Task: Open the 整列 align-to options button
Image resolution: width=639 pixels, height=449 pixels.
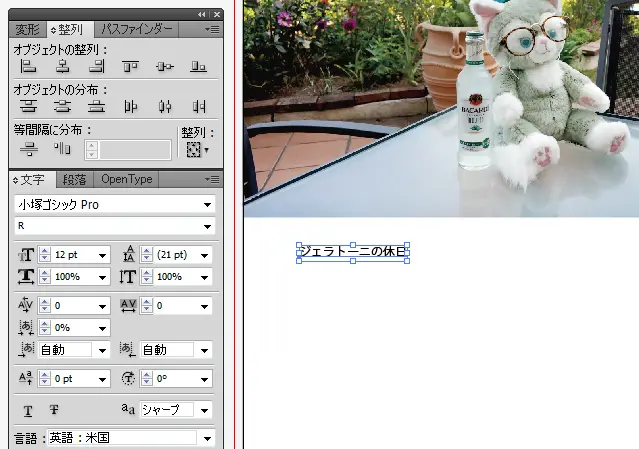Action: coord(195,149)
